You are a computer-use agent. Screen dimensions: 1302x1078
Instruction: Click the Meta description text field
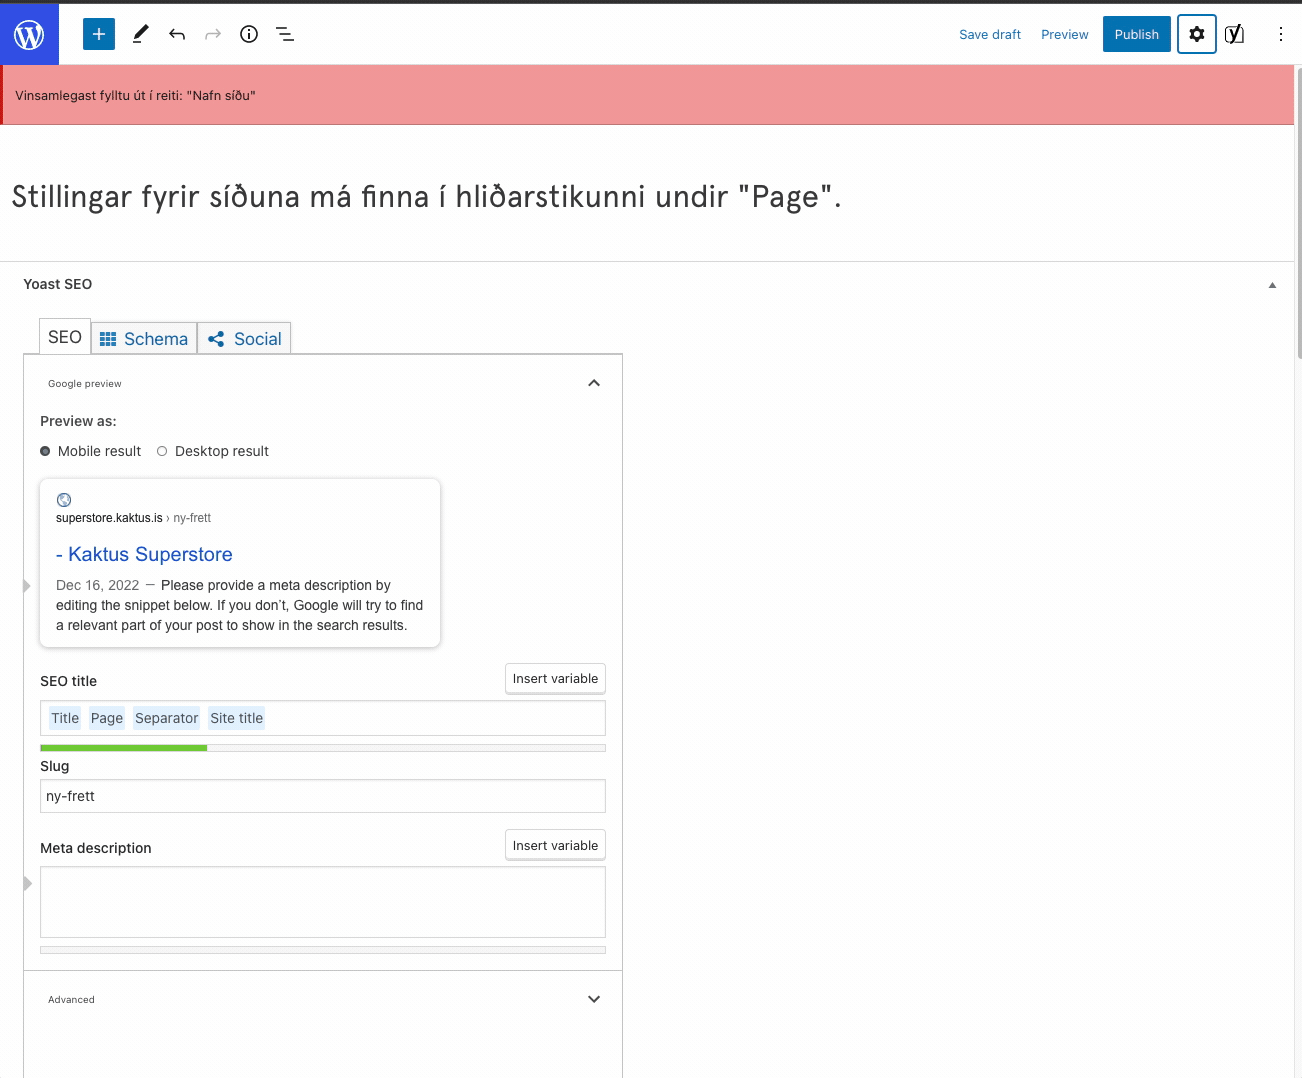tap(322, 902)
